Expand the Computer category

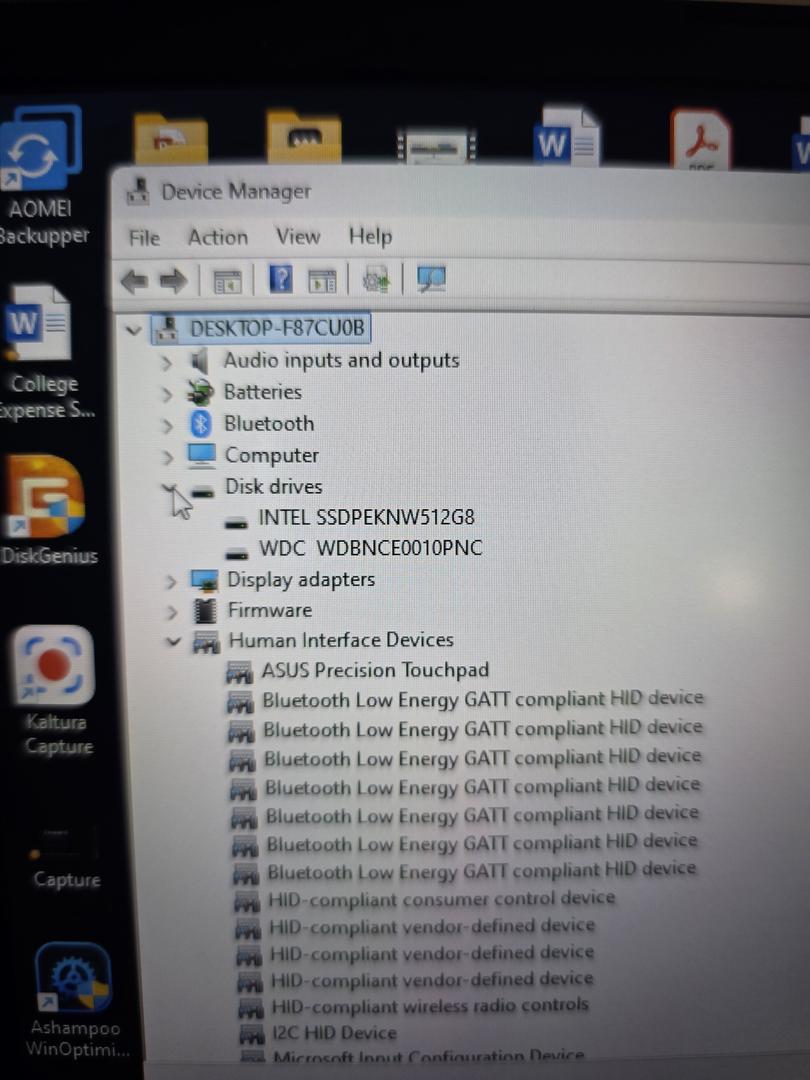(168, 457)
